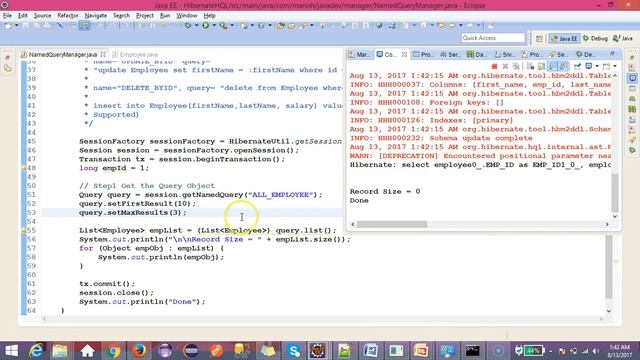
Task: Open the Edit menu
Action: (23, 16)
